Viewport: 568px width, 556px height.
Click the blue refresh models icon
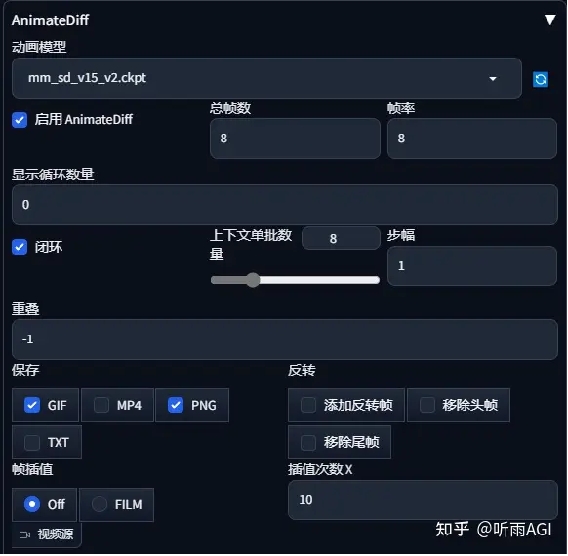click(540, 79)
